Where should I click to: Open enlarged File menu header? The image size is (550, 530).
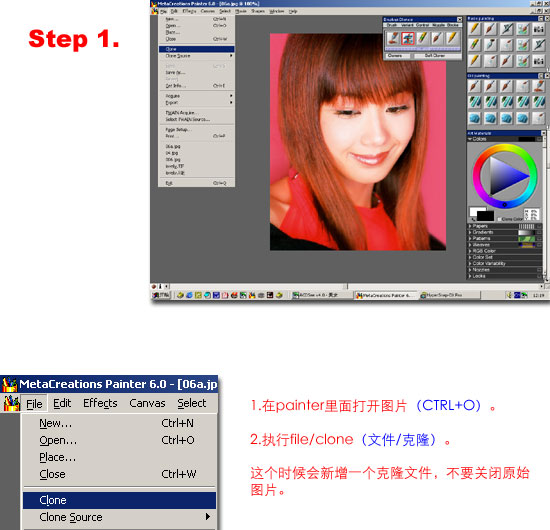pyautogui.click(x=34, y=404)
